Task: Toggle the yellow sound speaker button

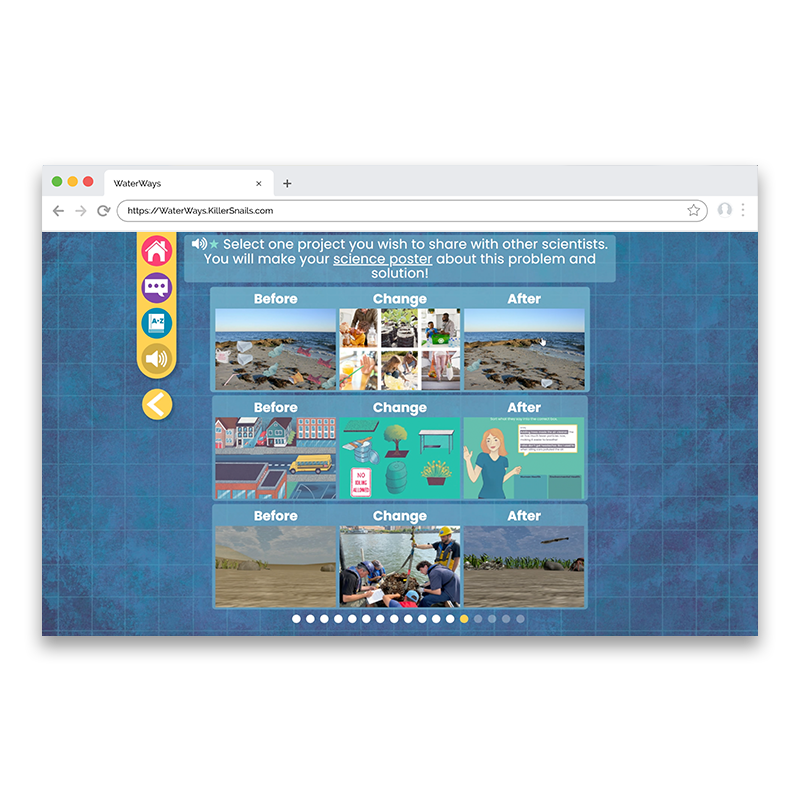Action: 156,358
